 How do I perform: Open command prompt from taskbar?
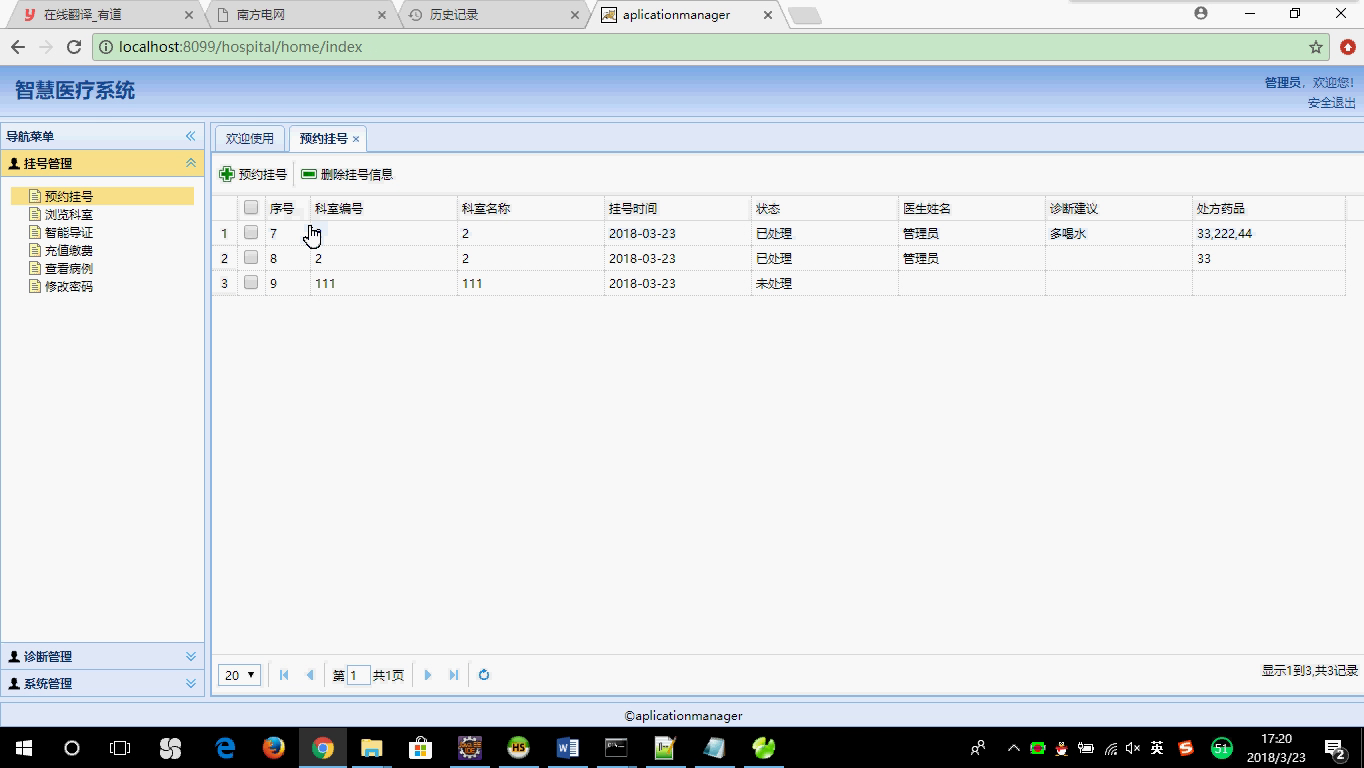(616, 747)
